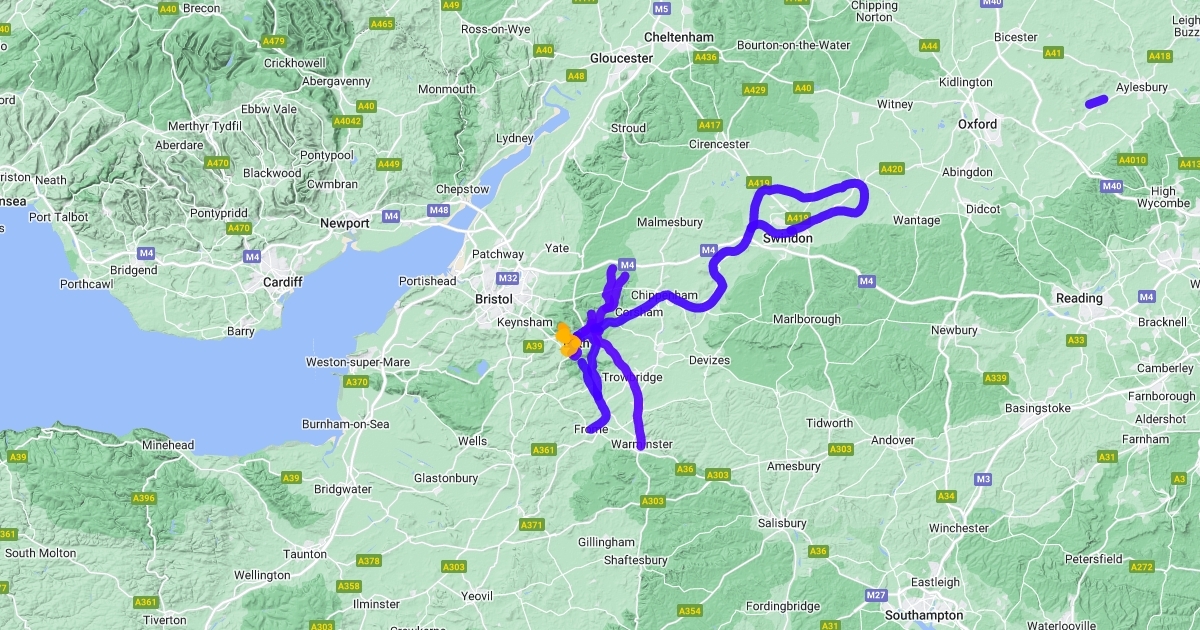Click the M32 shield in Bristol
The width and height of the screenshot is (1200, 630).
(508, 278)
